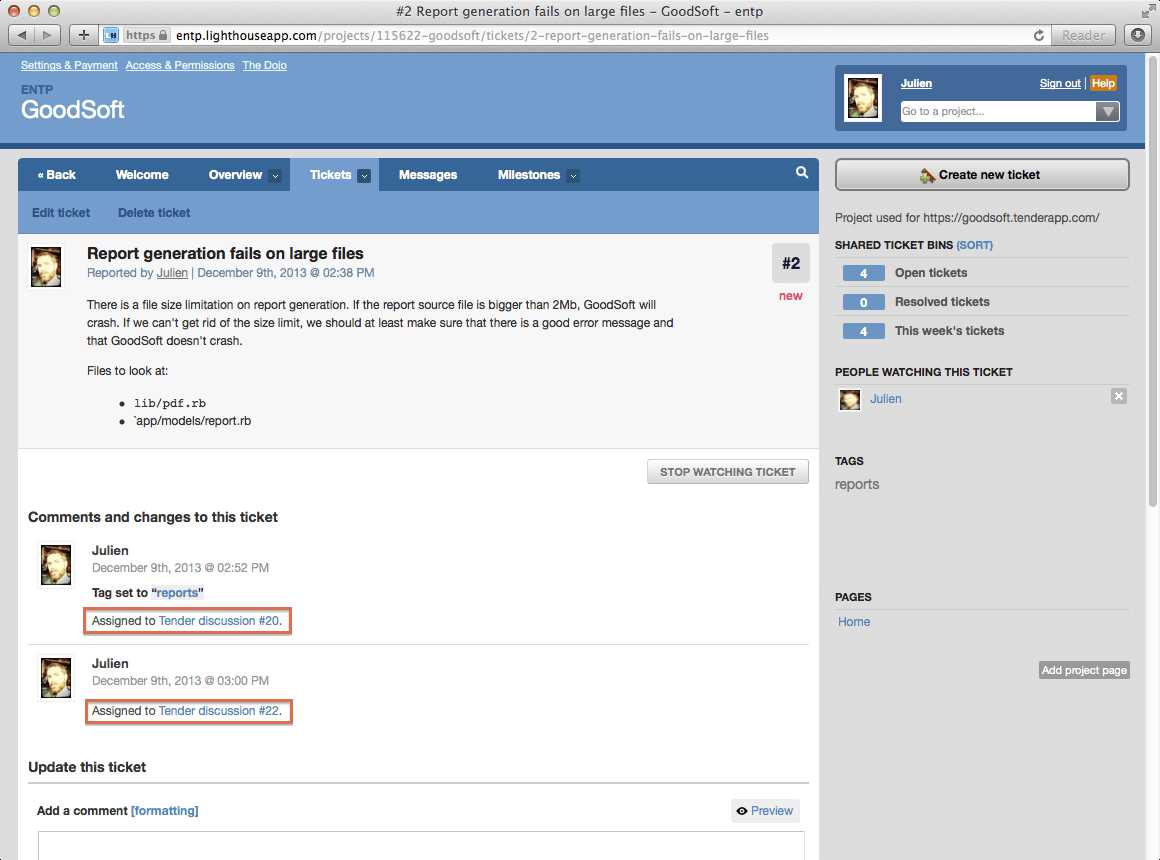Open the Messages tab
The image size is (1160, 860).
[428, 175]
